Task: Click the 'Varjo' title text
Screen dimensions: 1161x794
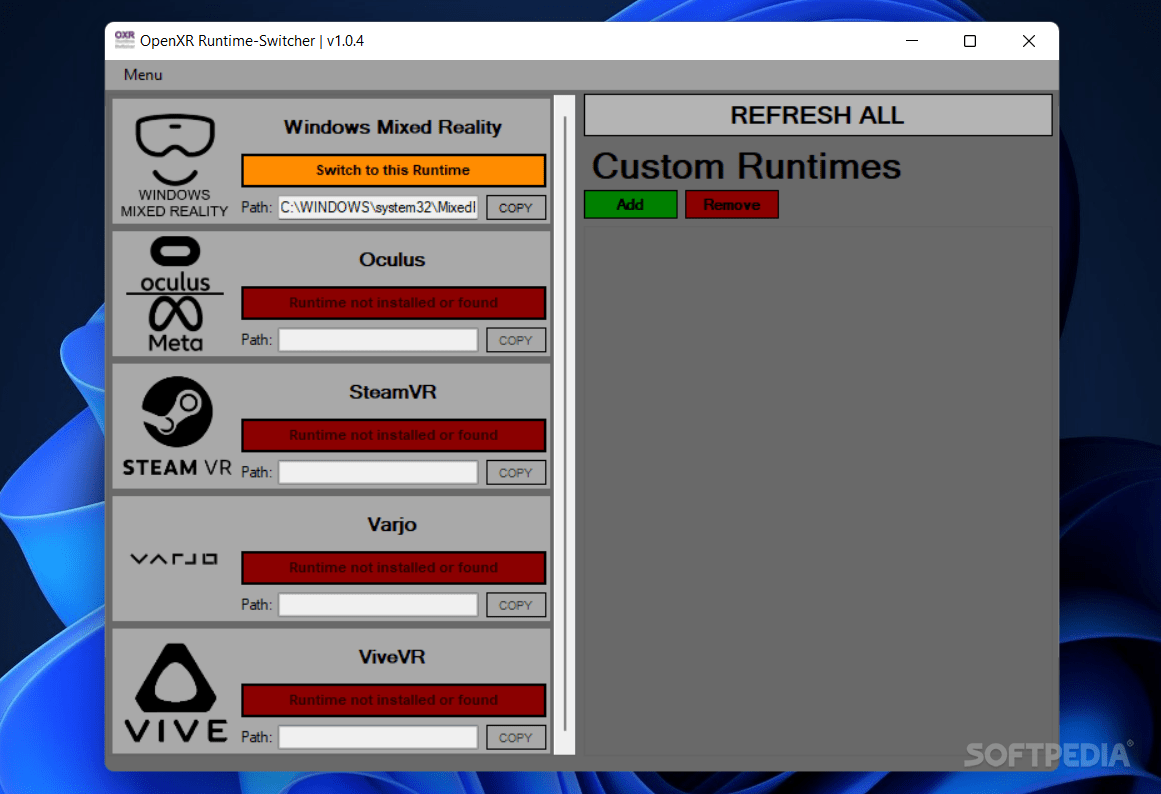Action: click(392, 525)
